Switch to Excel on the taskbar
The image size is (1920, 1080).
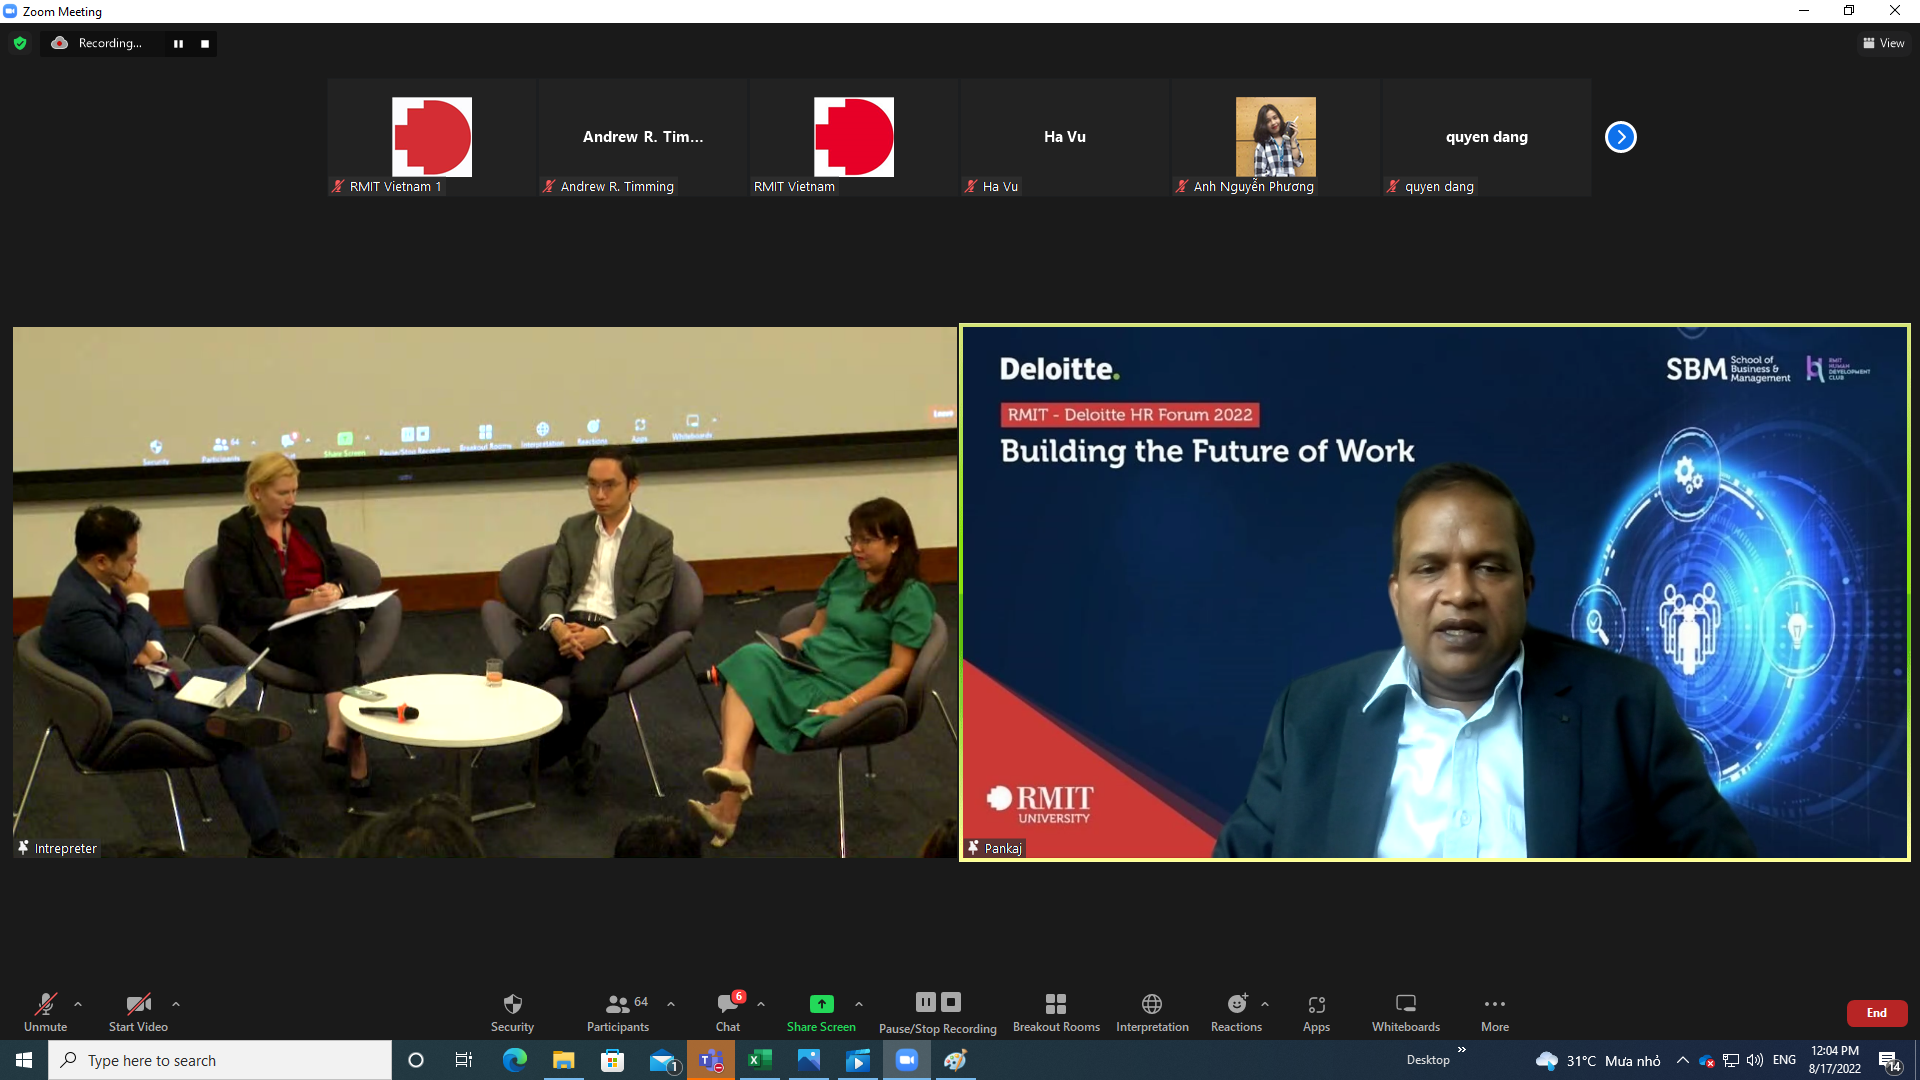[x=760, y=1060]
